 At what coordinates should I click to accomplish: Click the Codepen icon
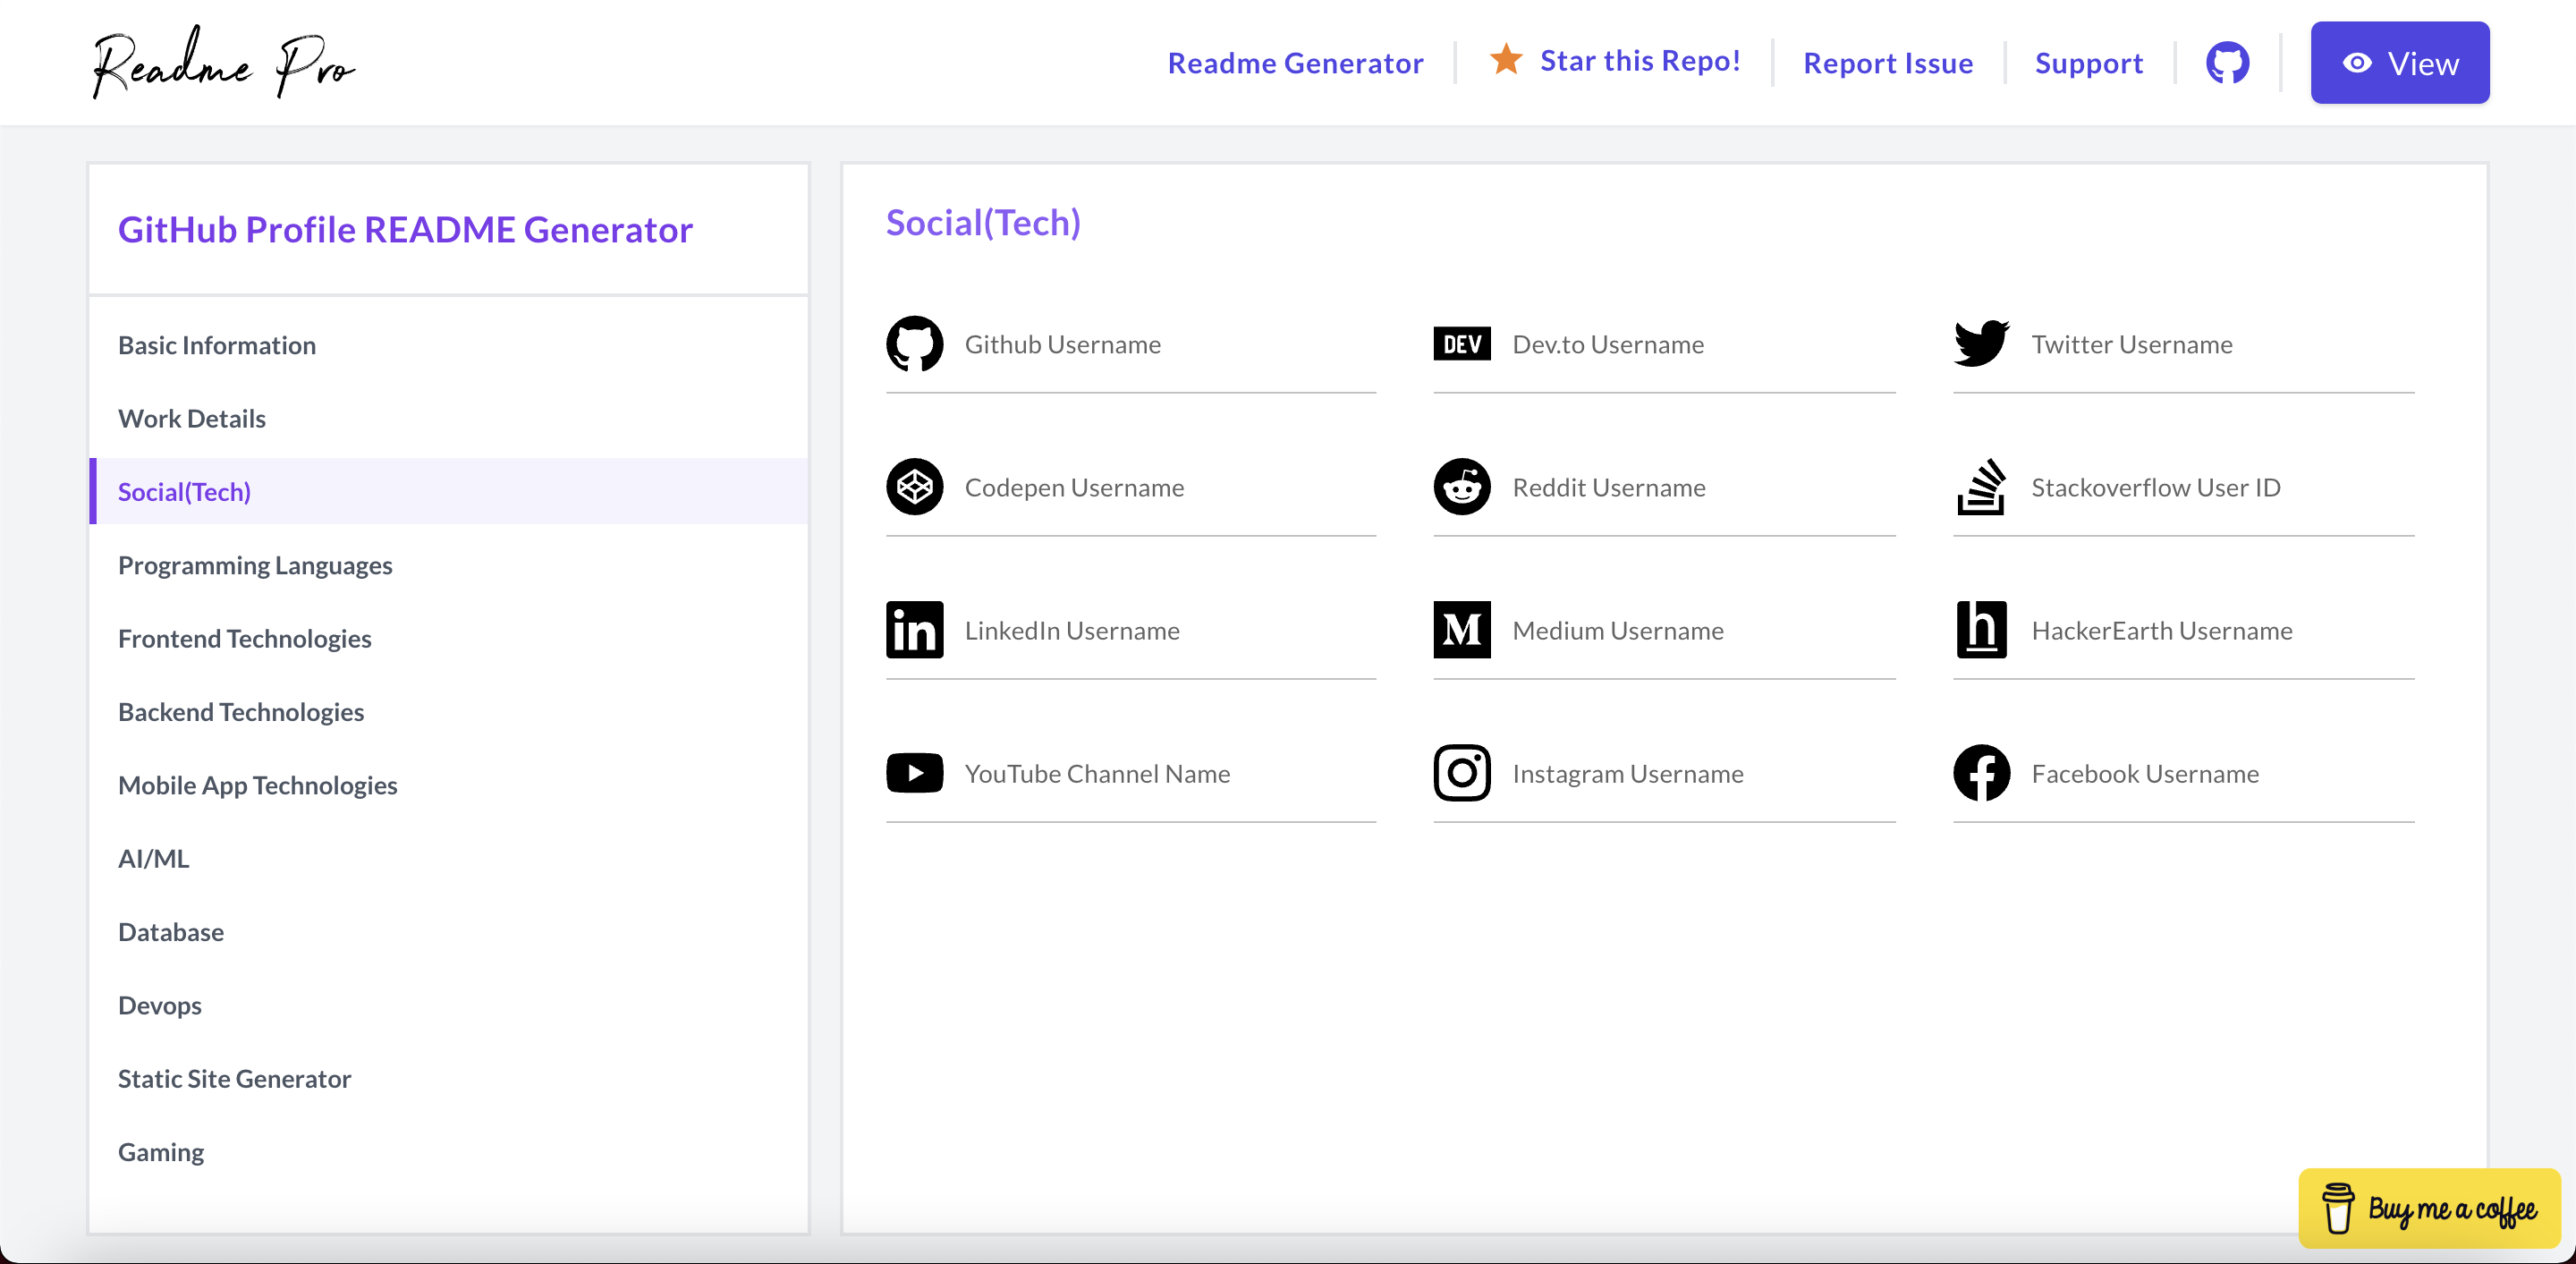pyautogui.click(x=913, y=487)
